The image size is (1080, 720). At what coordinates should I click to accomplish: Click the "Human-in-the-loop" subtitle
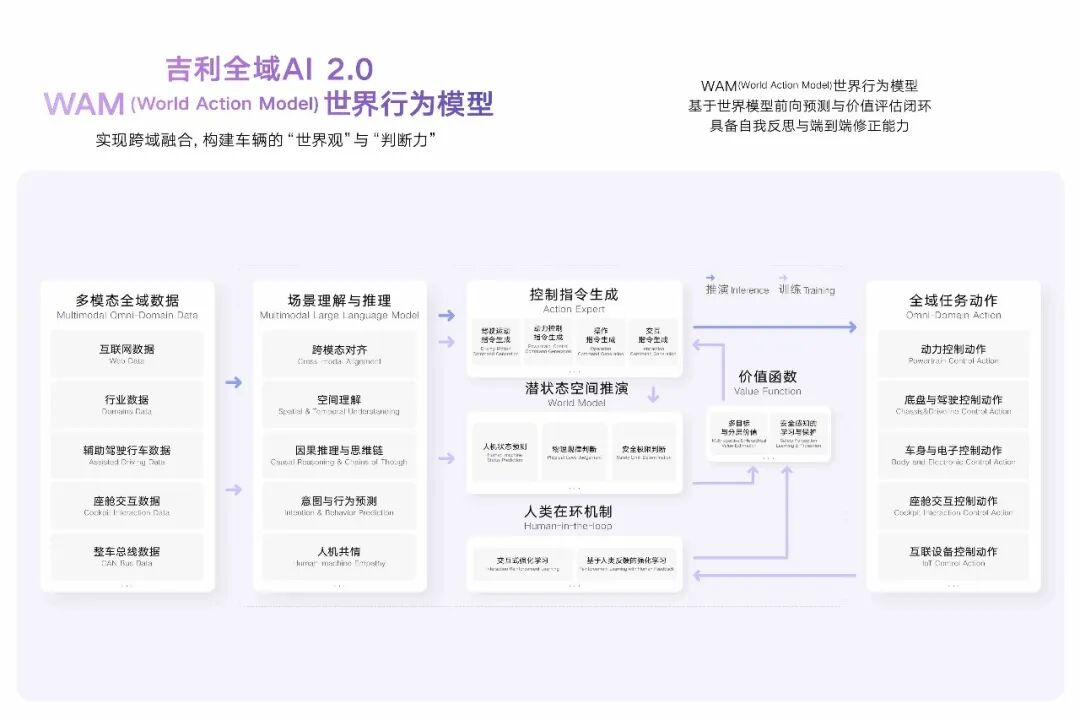click(568, 526)
